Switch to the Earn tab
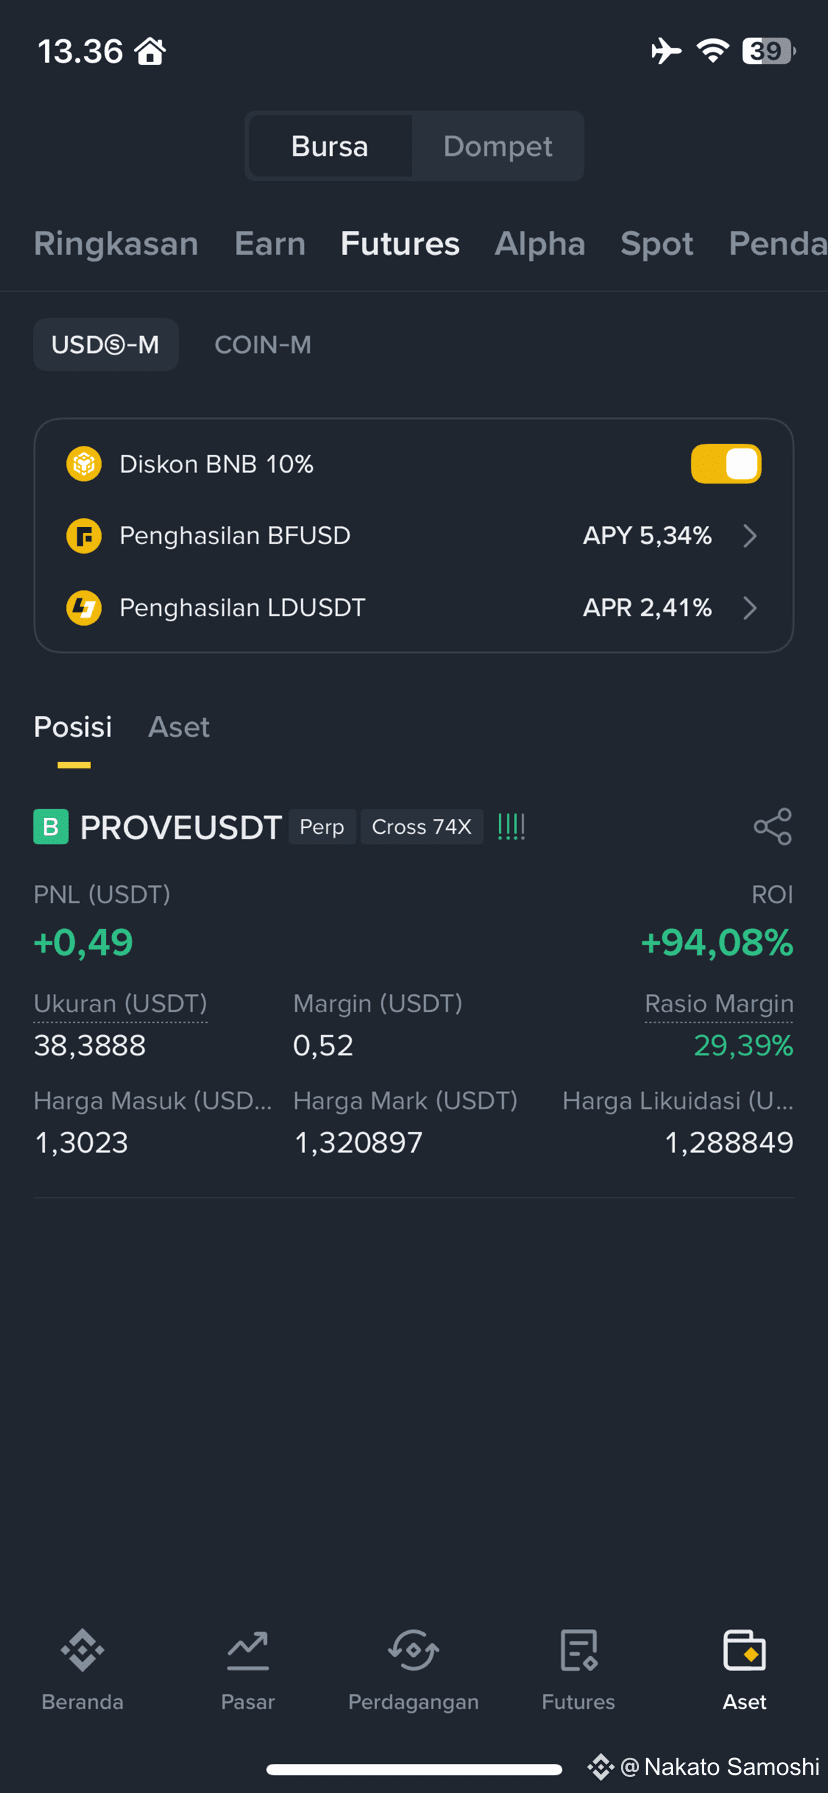 pyautogui.click(x=270, y=244)
